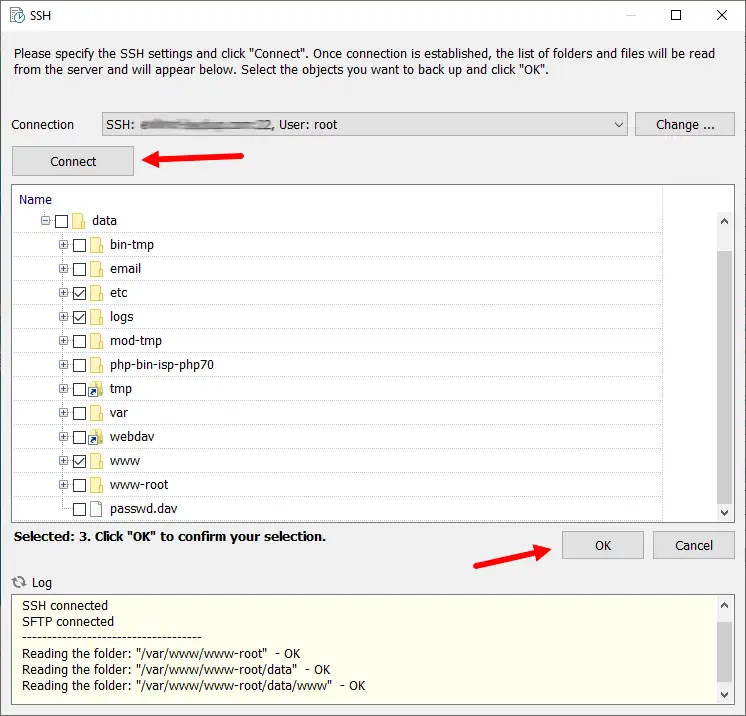Expand the webdav folder
The image size is (746, 716).
coord(63,436)
